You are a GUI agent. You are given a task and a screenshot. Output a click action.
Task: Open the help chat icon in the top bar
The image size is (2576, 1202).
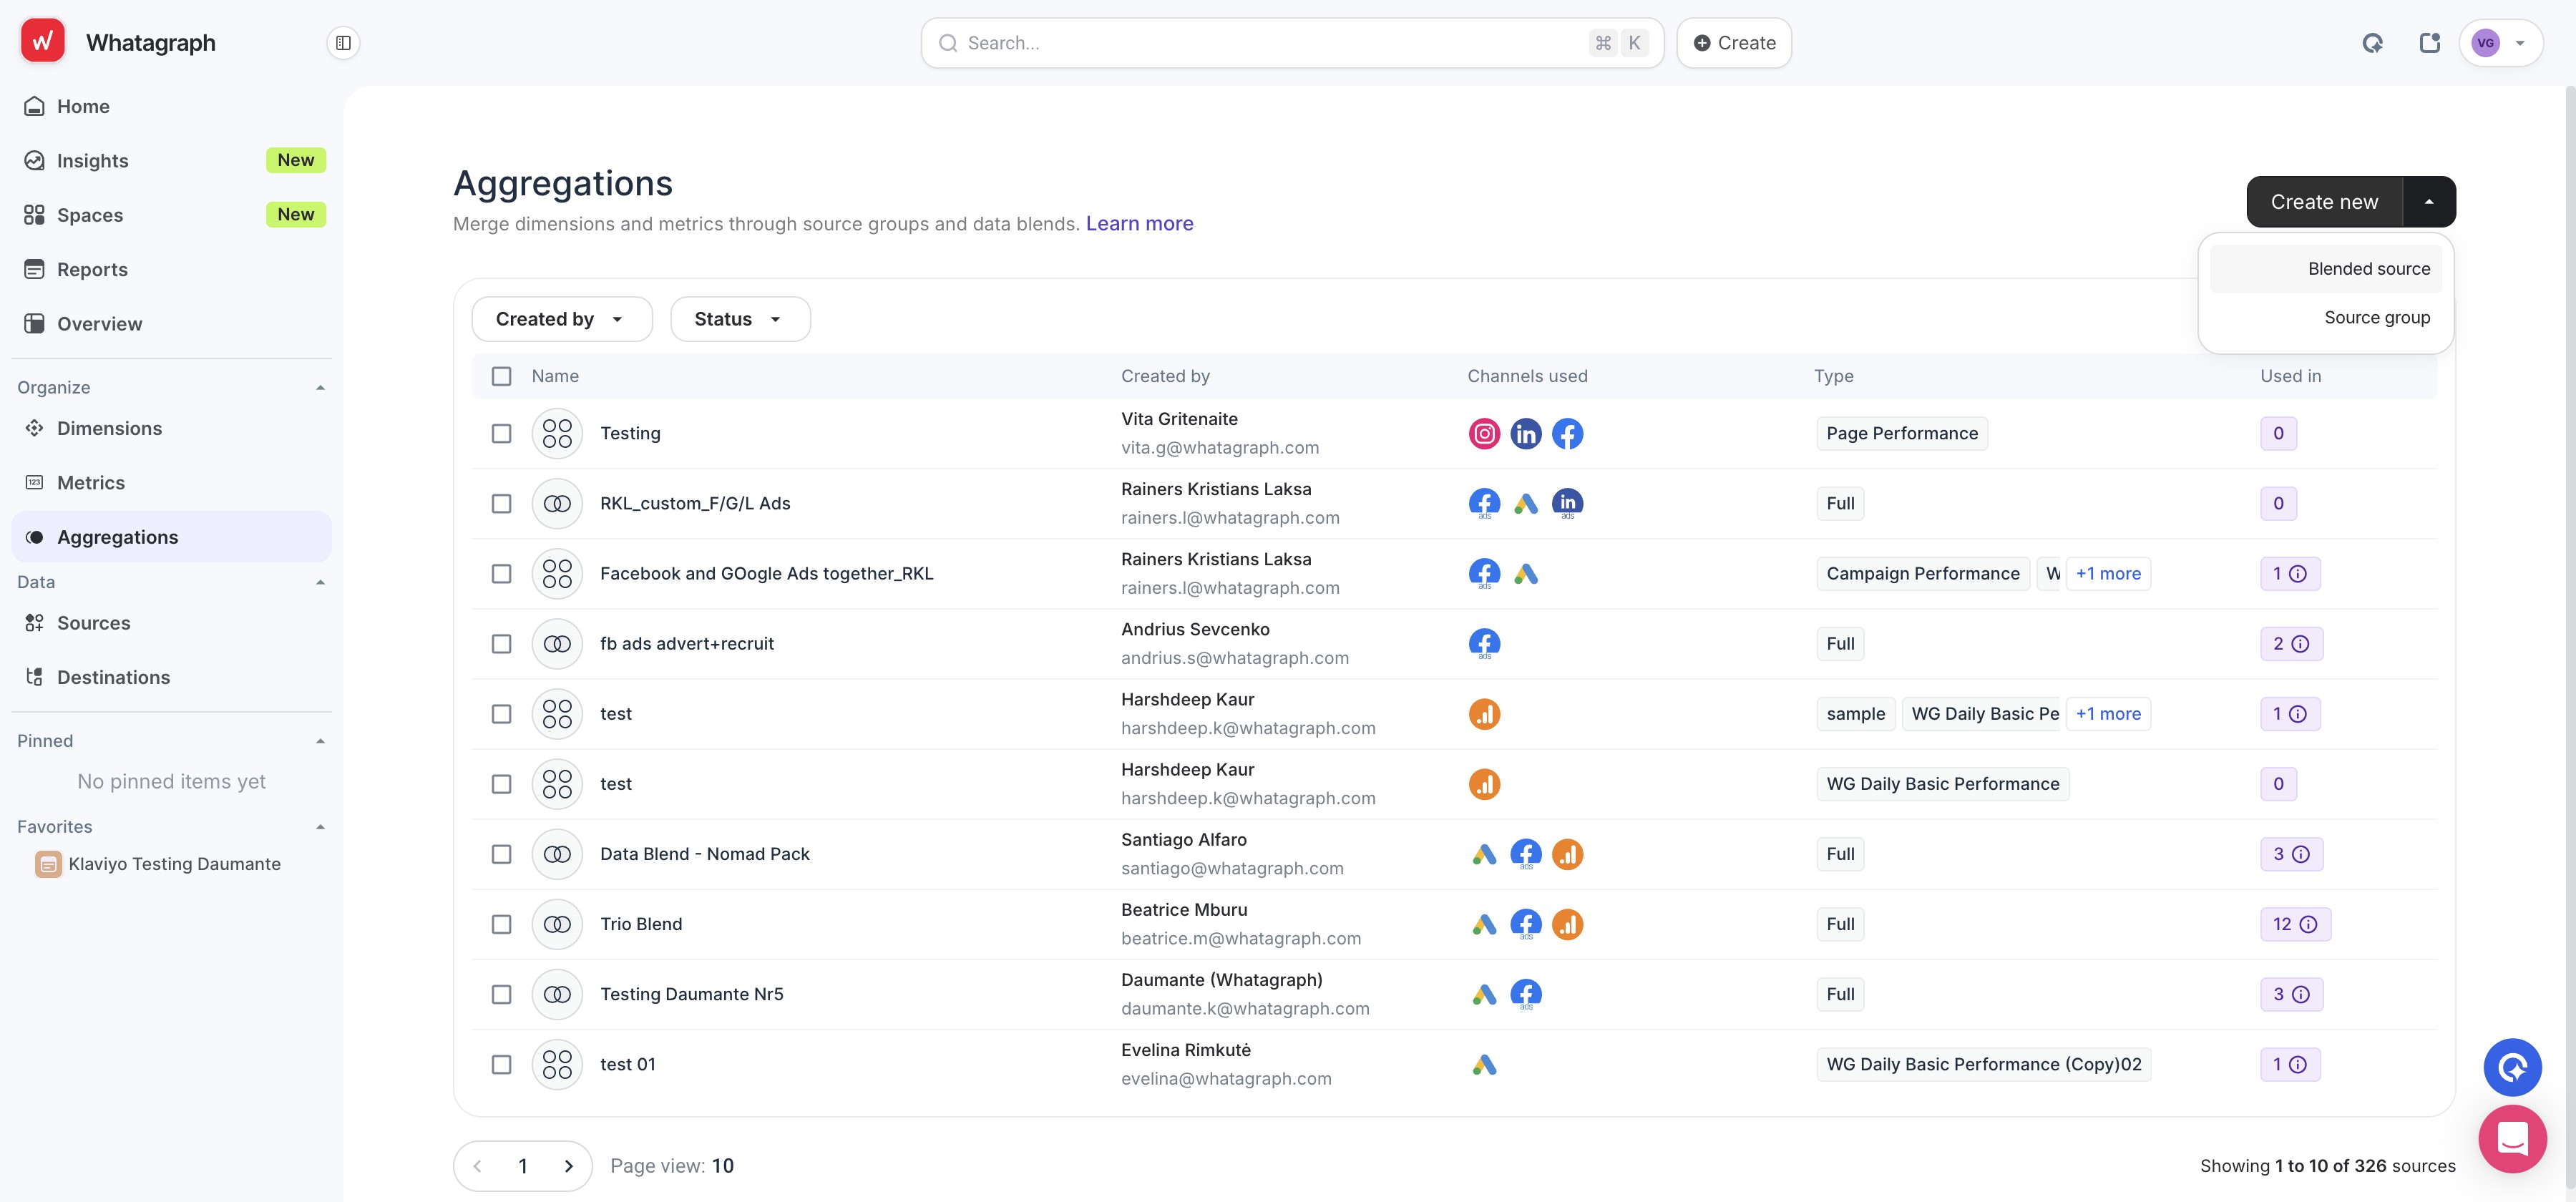[x=2372, y=43]
